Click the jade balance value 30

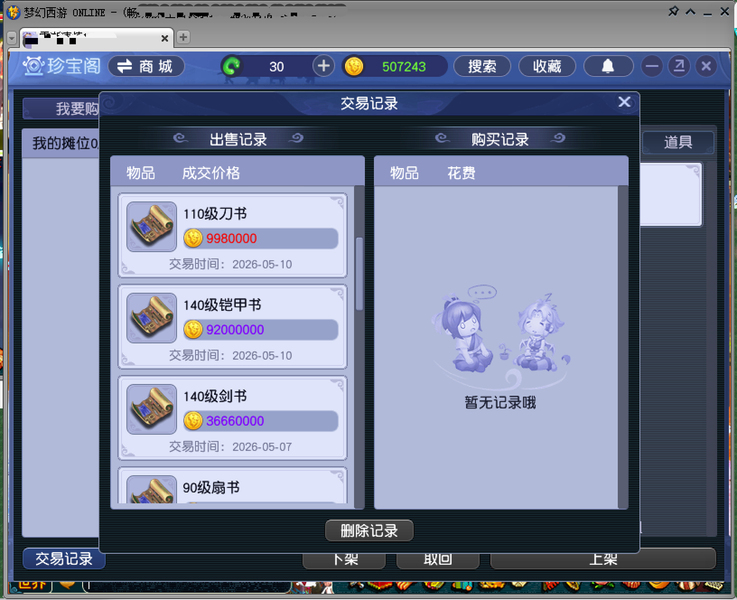pos(276,67)
